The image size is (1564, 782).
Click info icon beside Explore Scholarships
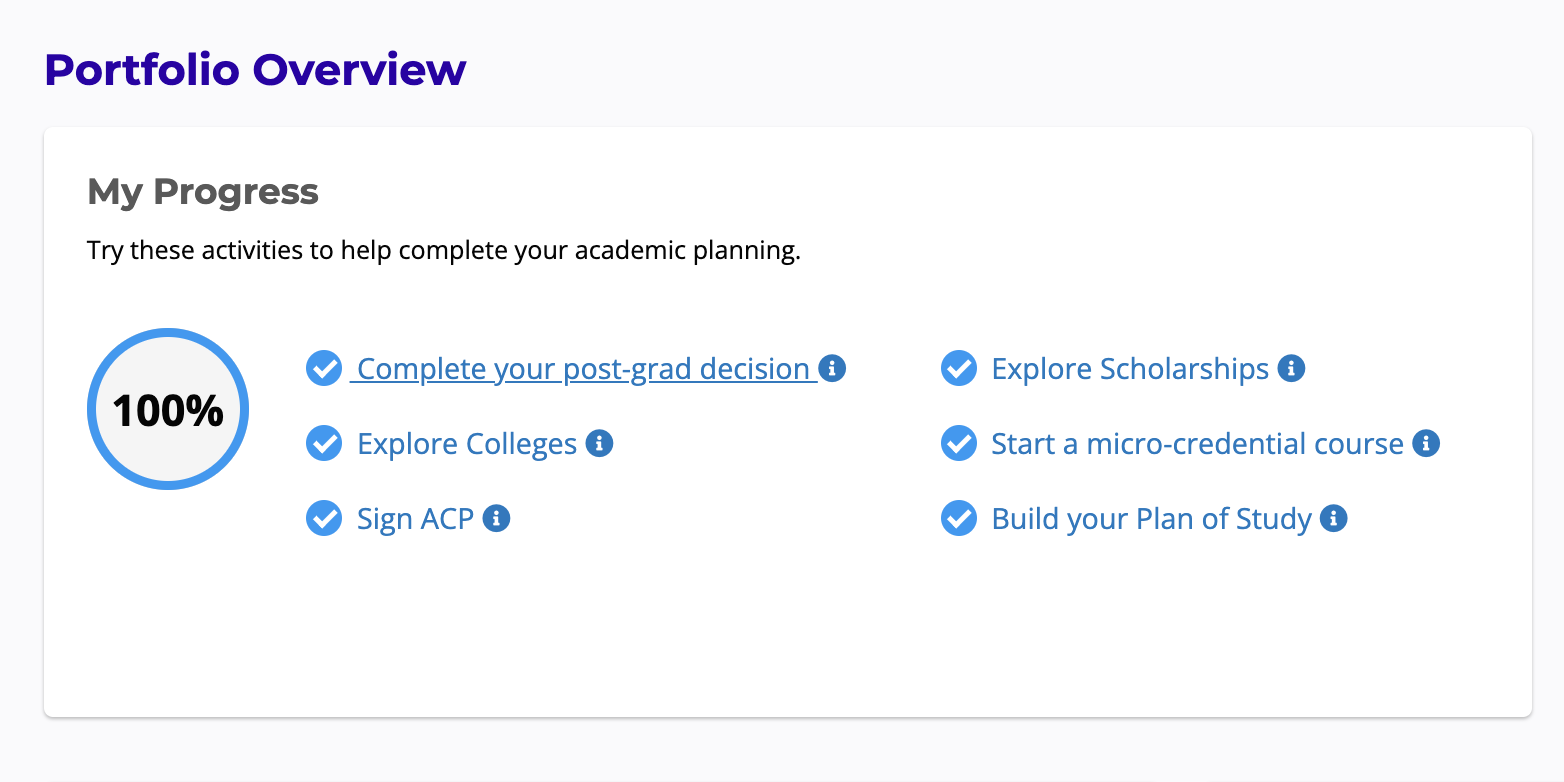point(1291,368)
